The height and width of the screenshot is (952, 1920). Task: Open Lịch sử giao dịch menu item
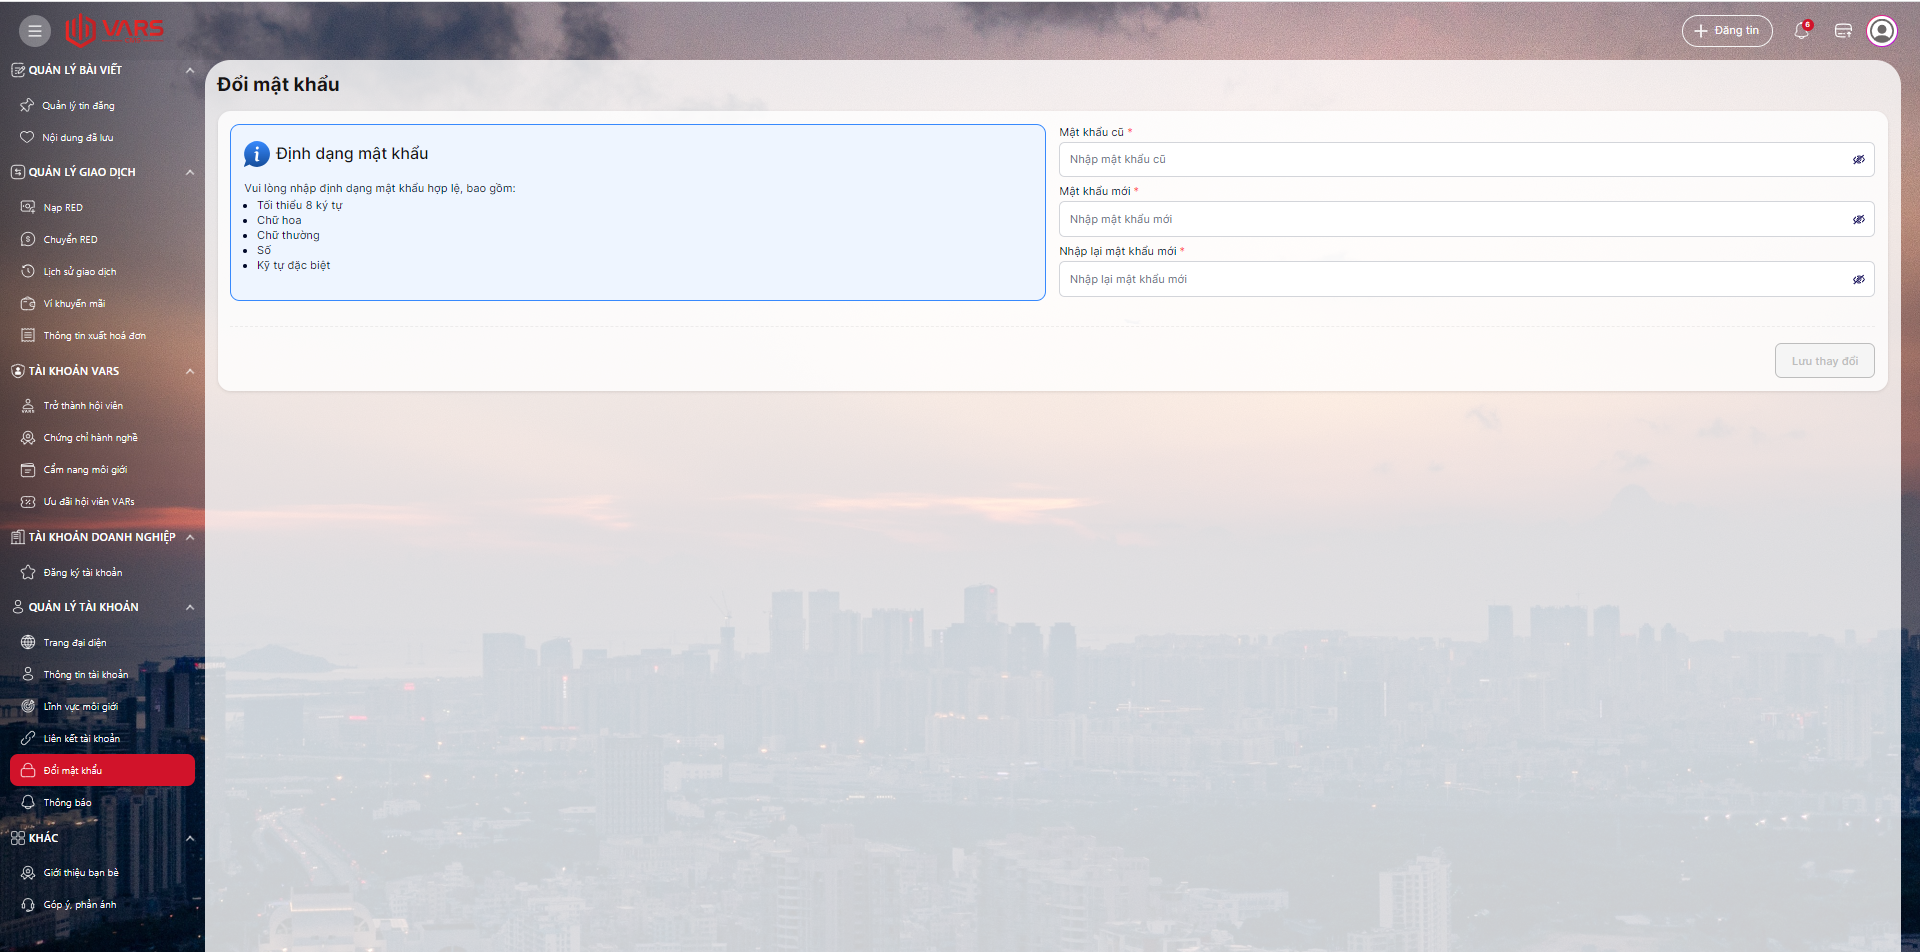point(79,272)
